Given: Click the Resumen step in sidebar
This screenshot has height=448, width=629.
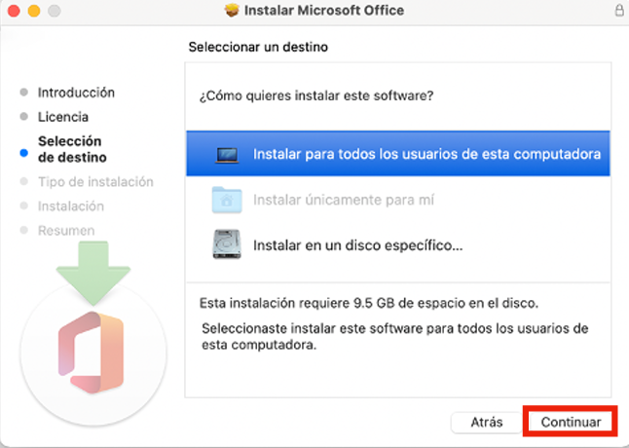Looking at the screenshot, I should click(x=66, y=231).
